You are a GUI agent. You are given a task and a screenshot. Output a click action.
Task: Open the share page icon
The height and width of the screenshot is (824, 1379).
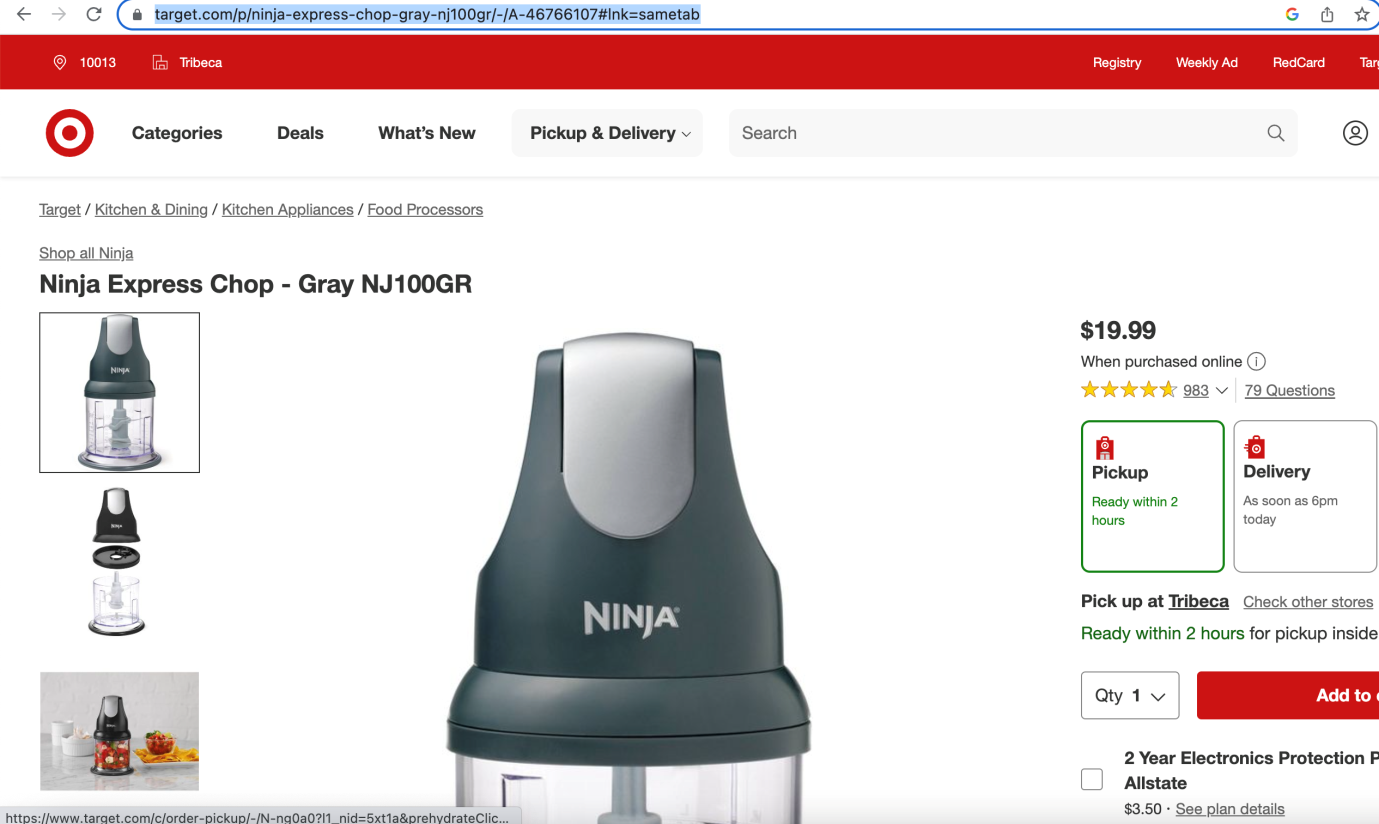click(x=1327, y=14)
